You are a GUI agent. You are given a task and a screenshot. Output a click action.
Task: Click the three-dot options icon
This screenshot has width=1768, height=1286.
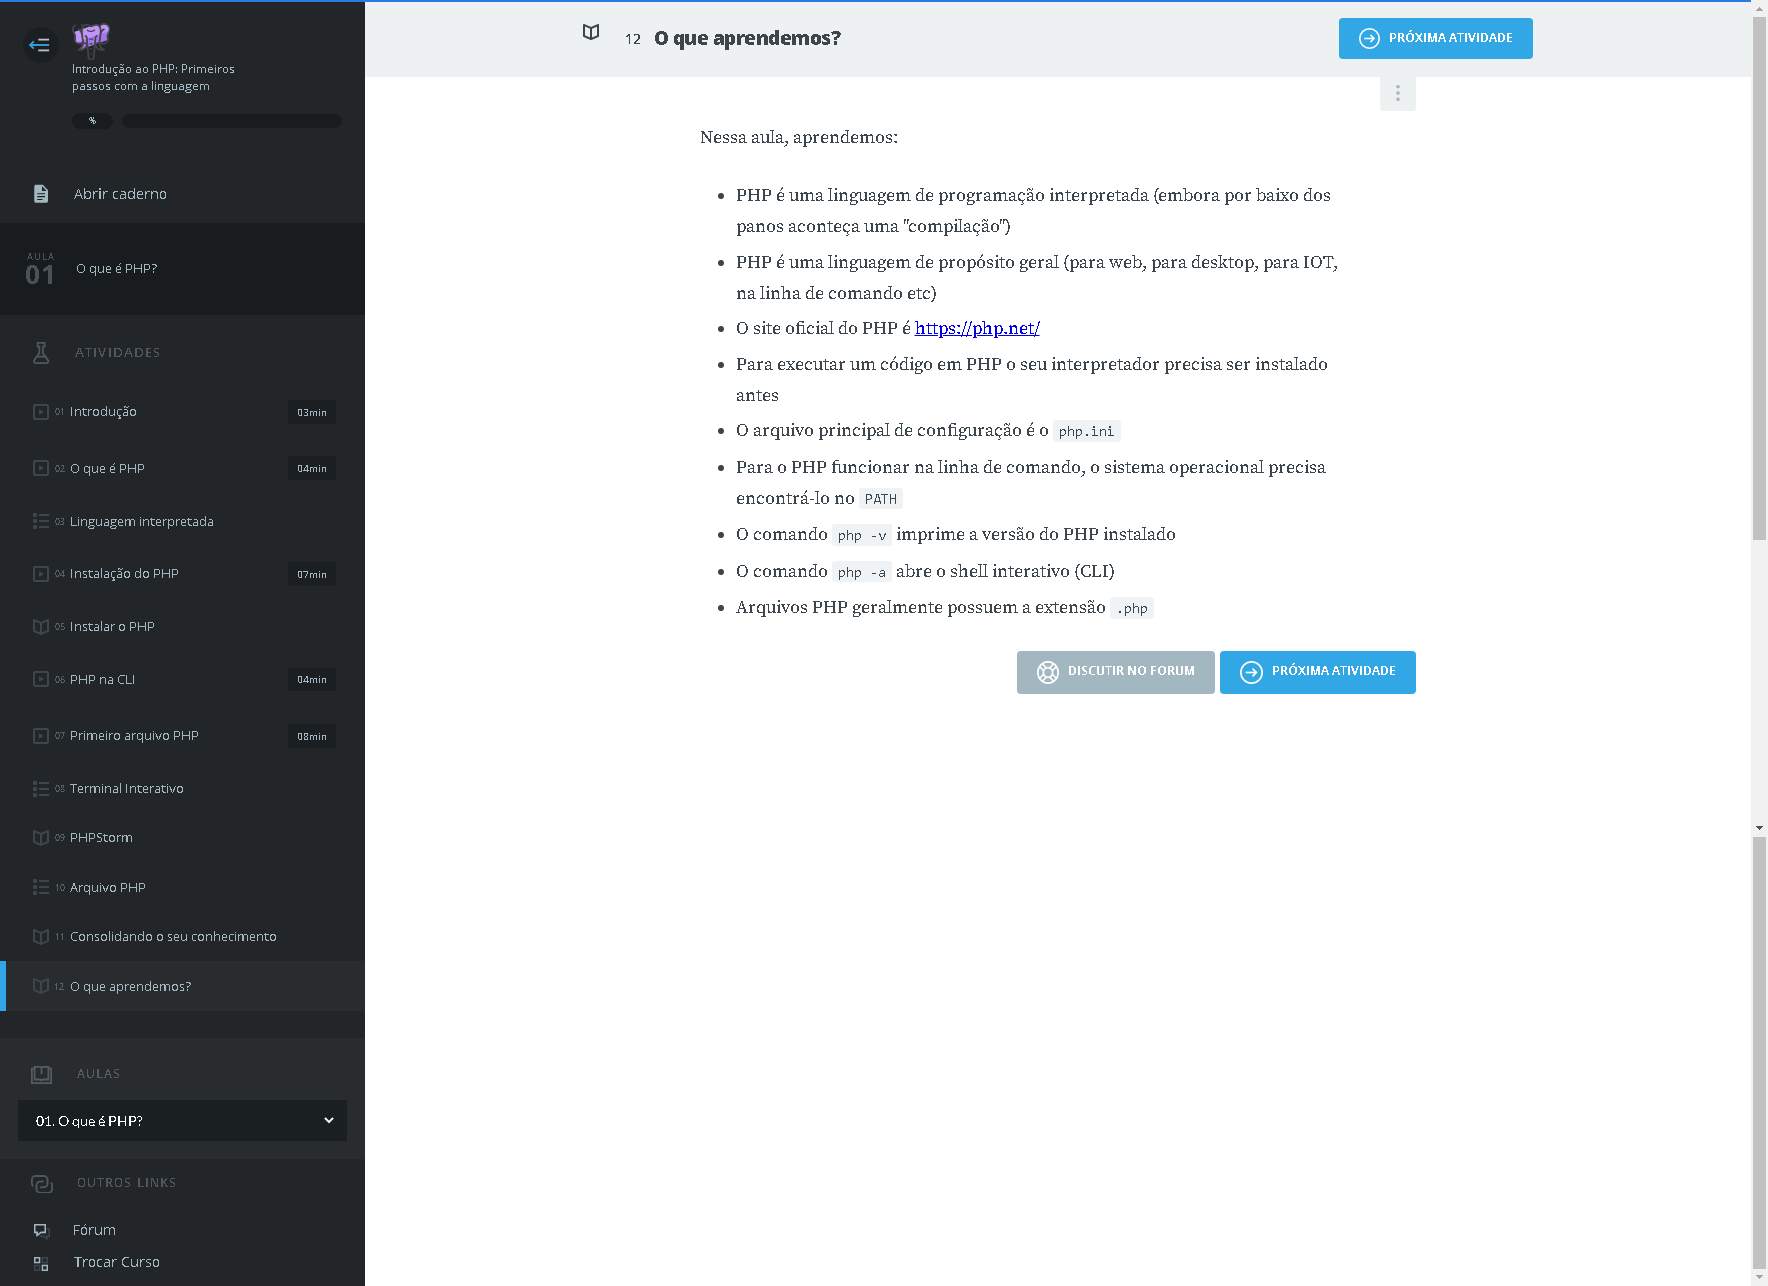(1397, 93)
